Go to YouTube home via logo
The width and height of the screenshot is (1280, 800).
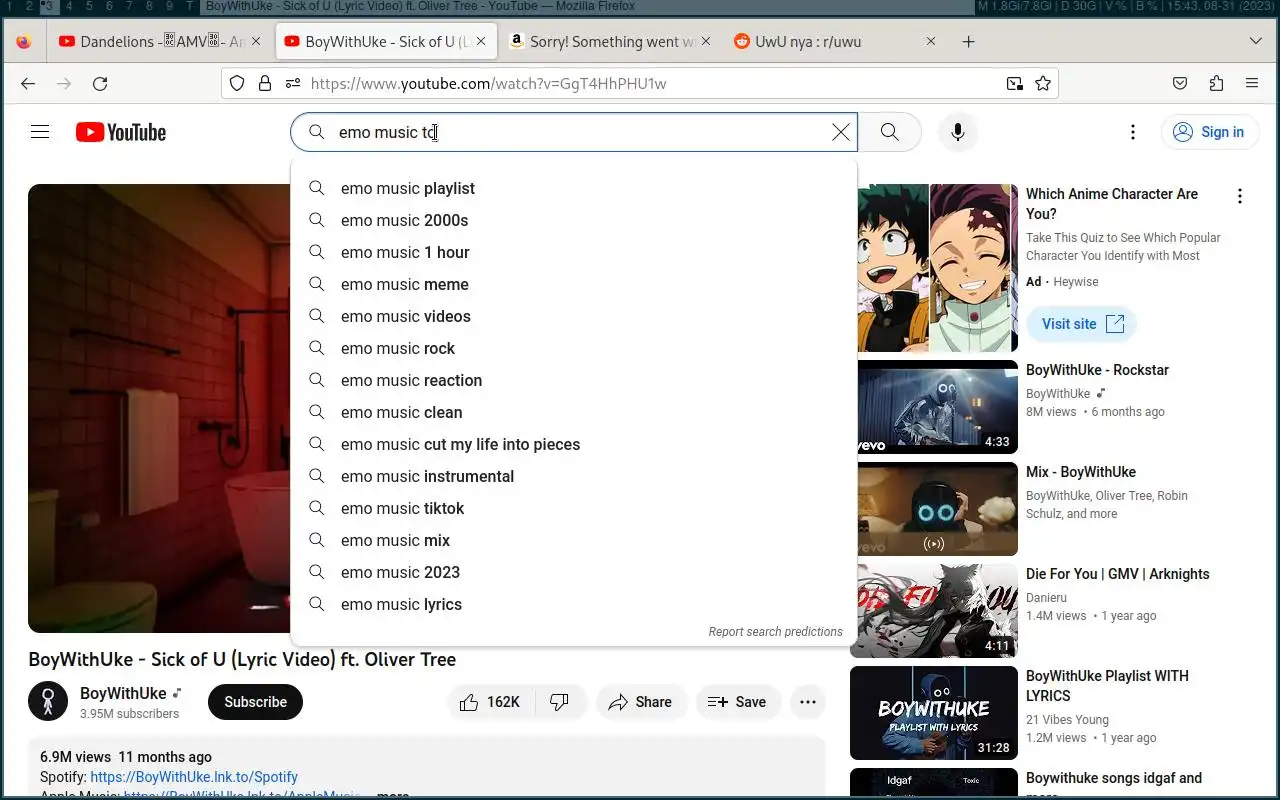121,132
